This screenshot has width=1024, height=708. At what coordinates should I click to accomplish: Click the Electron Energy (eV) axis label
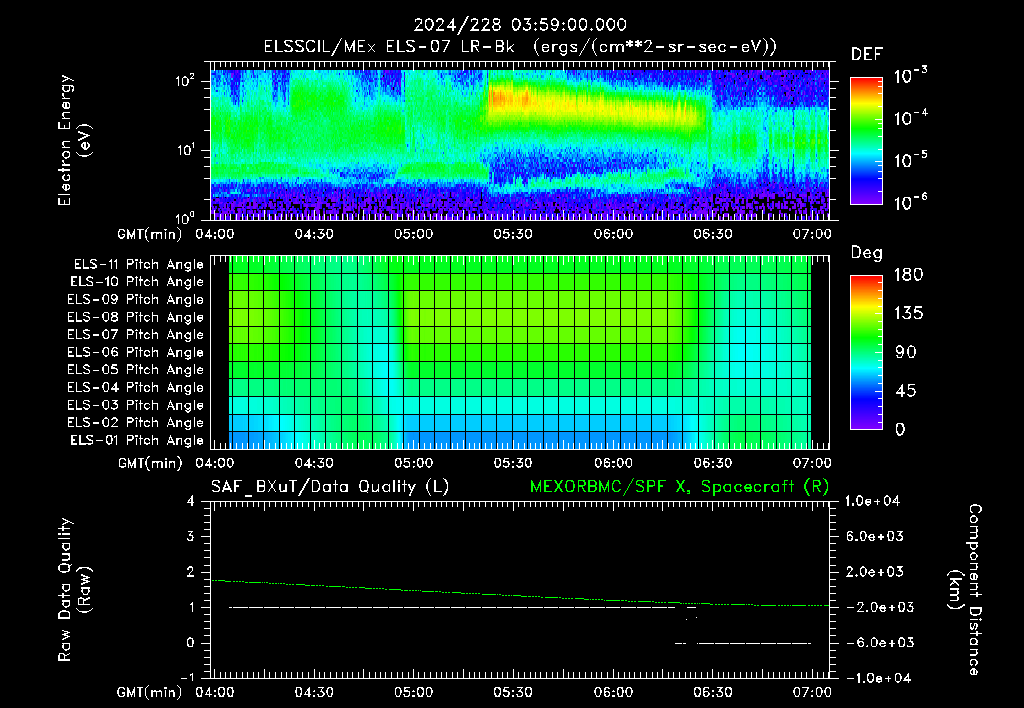74,140
